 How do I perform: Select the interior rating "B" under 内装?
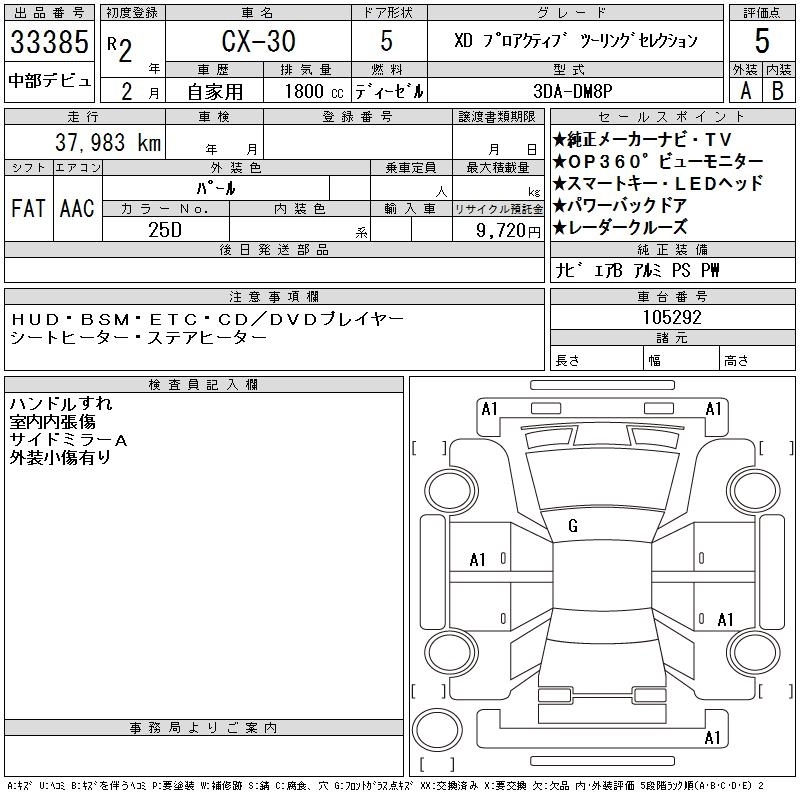[x=778, y=91]
